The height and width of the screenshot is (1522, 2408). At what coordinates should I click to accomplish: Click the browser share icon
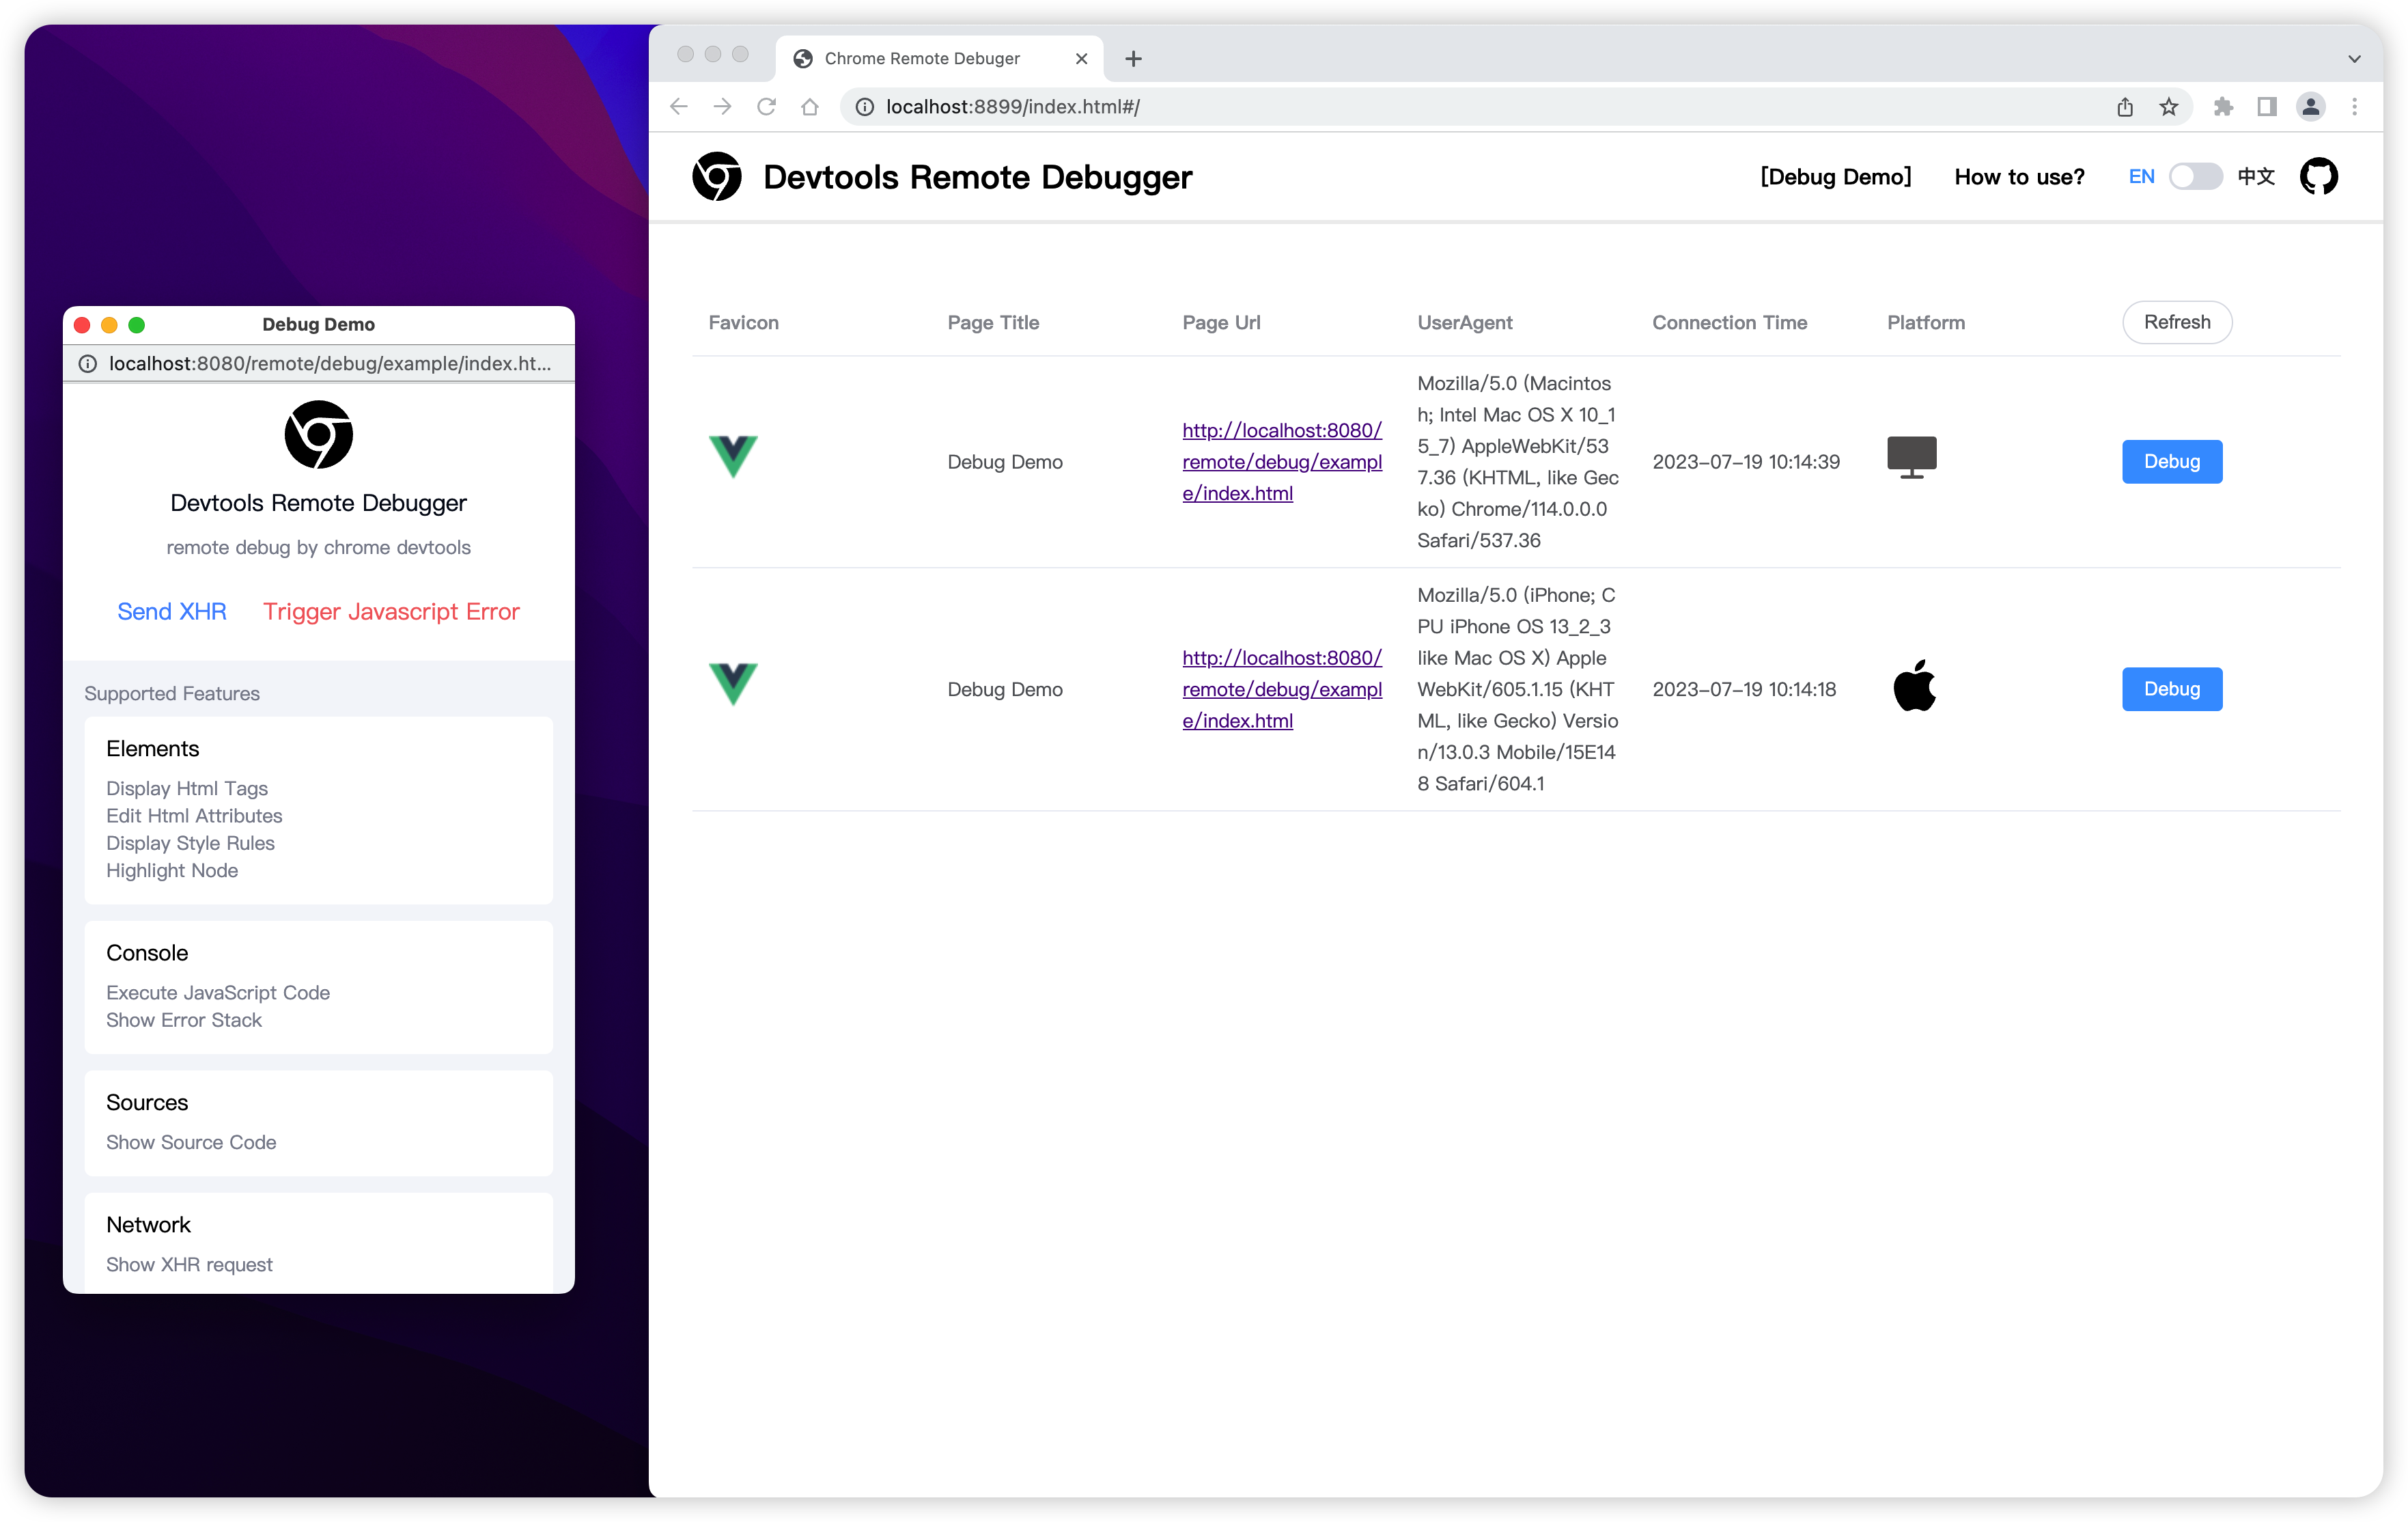[2125, 107]
